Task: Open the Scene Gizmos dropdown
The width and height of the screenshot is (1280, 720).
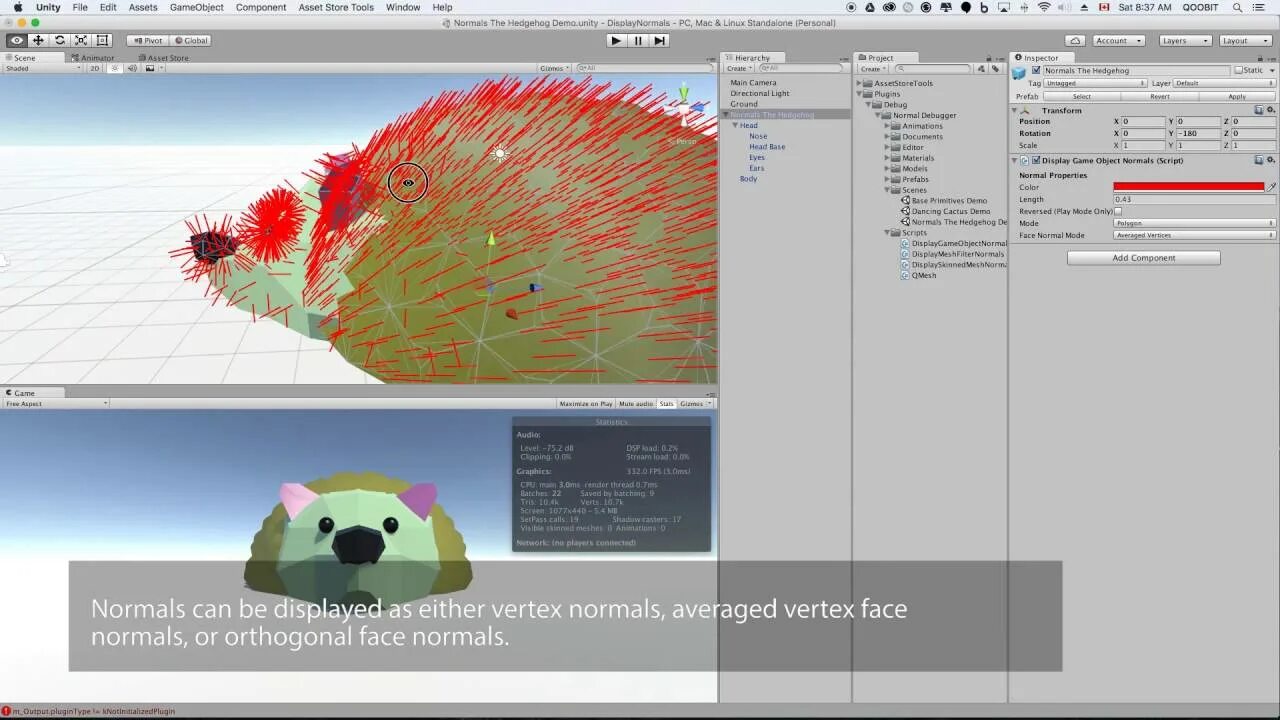Action: [x=554, y=68]
